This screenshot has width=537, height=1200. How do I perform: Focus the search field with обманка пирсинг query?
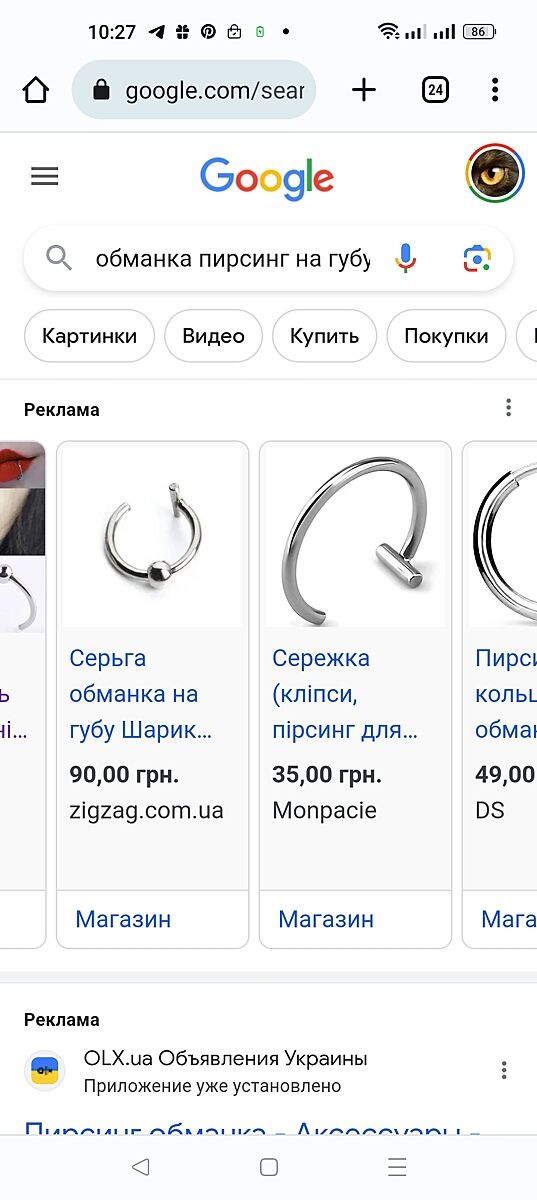pos(233,260)
